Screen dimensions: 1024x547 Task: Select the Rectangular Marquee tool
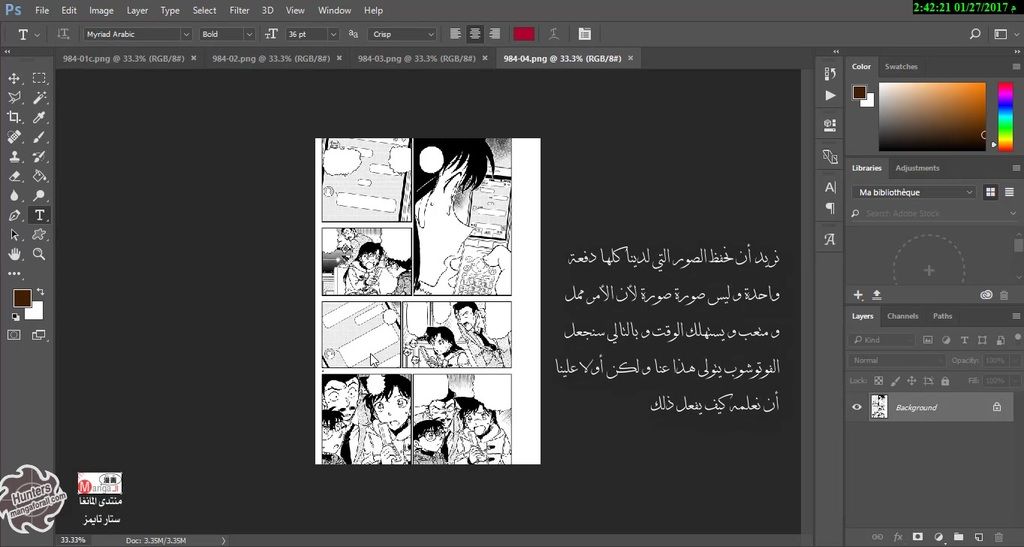pyautogui.click(x=39, y=78)
